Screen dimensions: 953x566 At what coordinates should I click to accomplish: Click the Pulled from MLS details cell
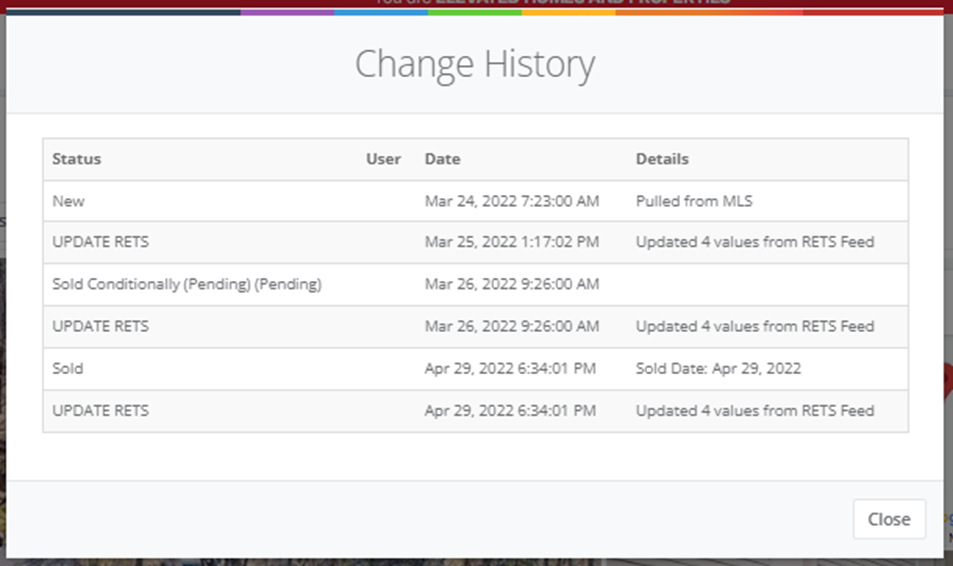click(x=694, y=201)
